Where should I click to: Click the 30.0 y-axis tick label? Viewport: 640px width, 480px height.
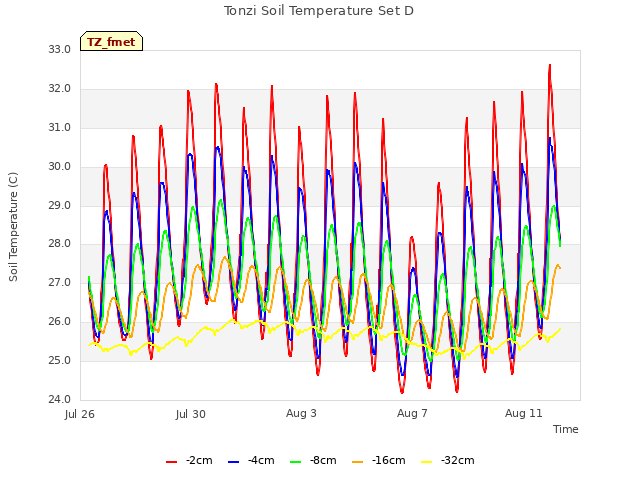(x=60, y=167)
